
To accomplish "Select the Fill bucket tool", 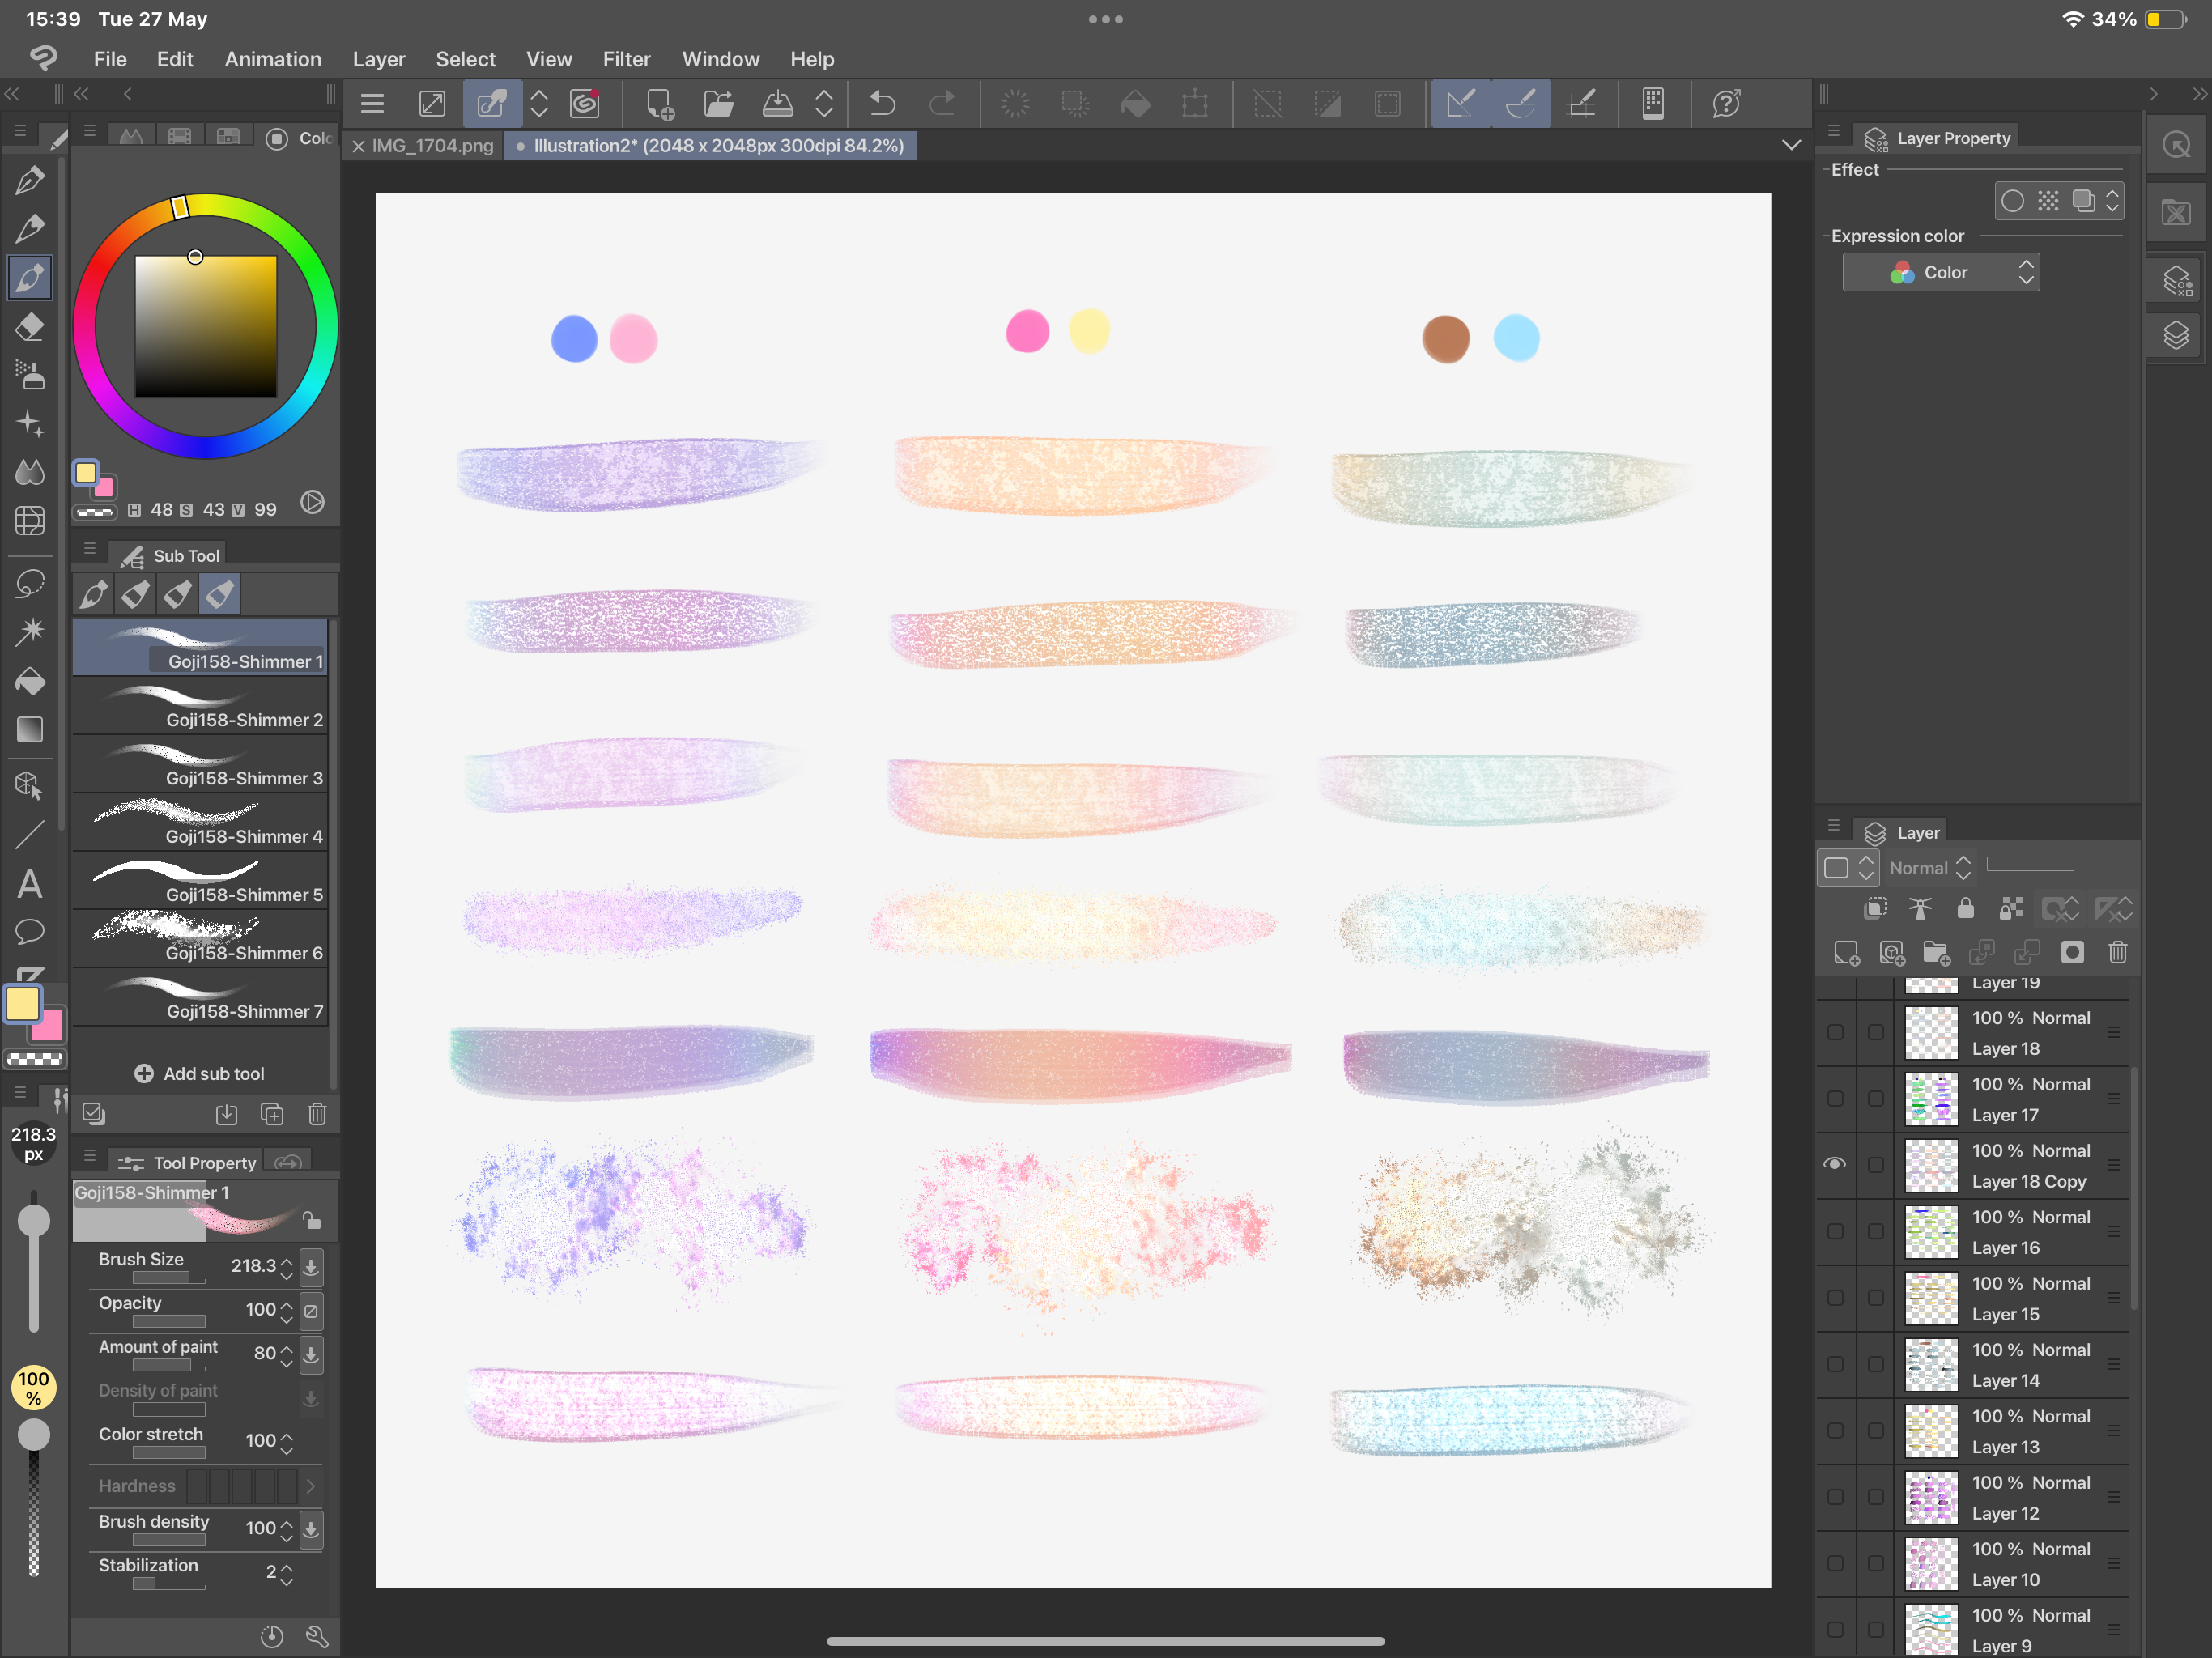I will (30, 681).
